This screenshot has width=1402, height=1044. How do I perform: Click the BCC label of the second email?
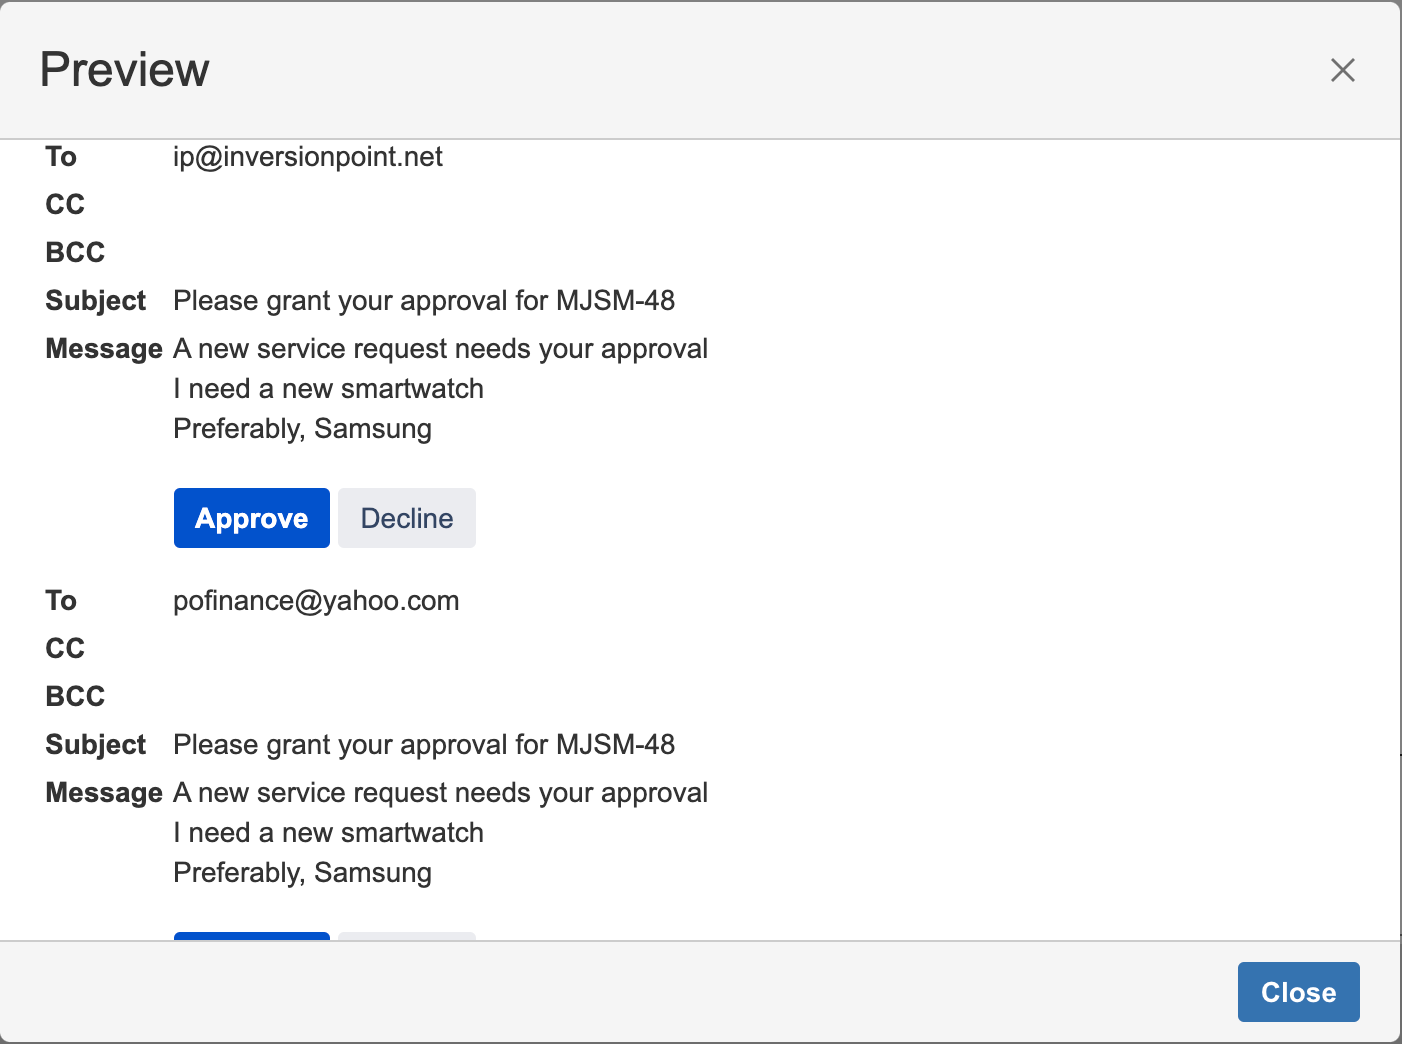pos(75,697)
